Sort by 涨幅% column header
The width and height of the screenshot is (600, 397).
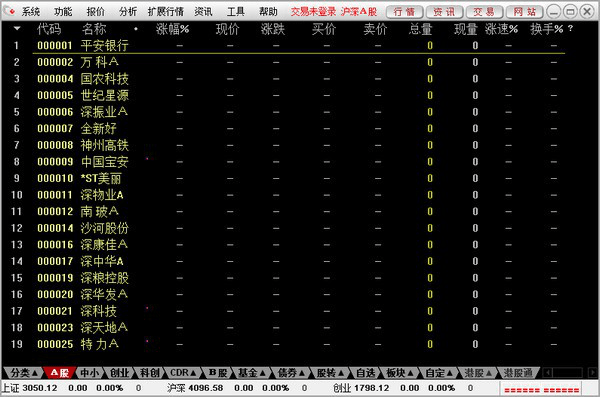[x=173, y=29]
